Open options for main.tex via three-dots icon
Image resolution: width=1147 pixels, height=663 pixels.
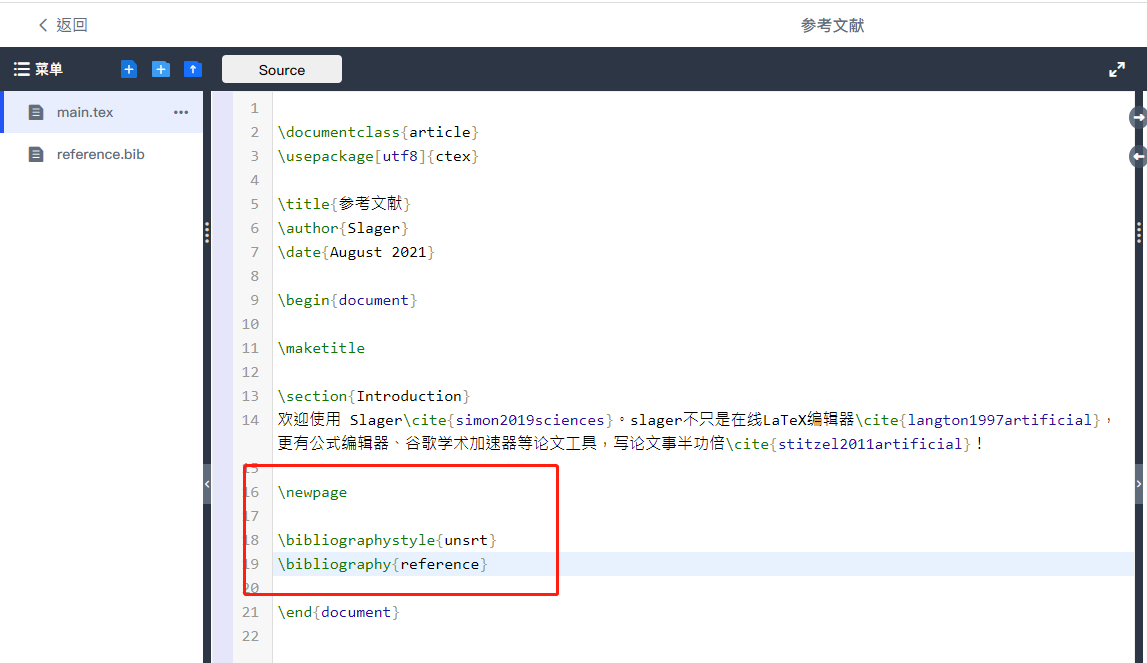[x=181, y=113]
